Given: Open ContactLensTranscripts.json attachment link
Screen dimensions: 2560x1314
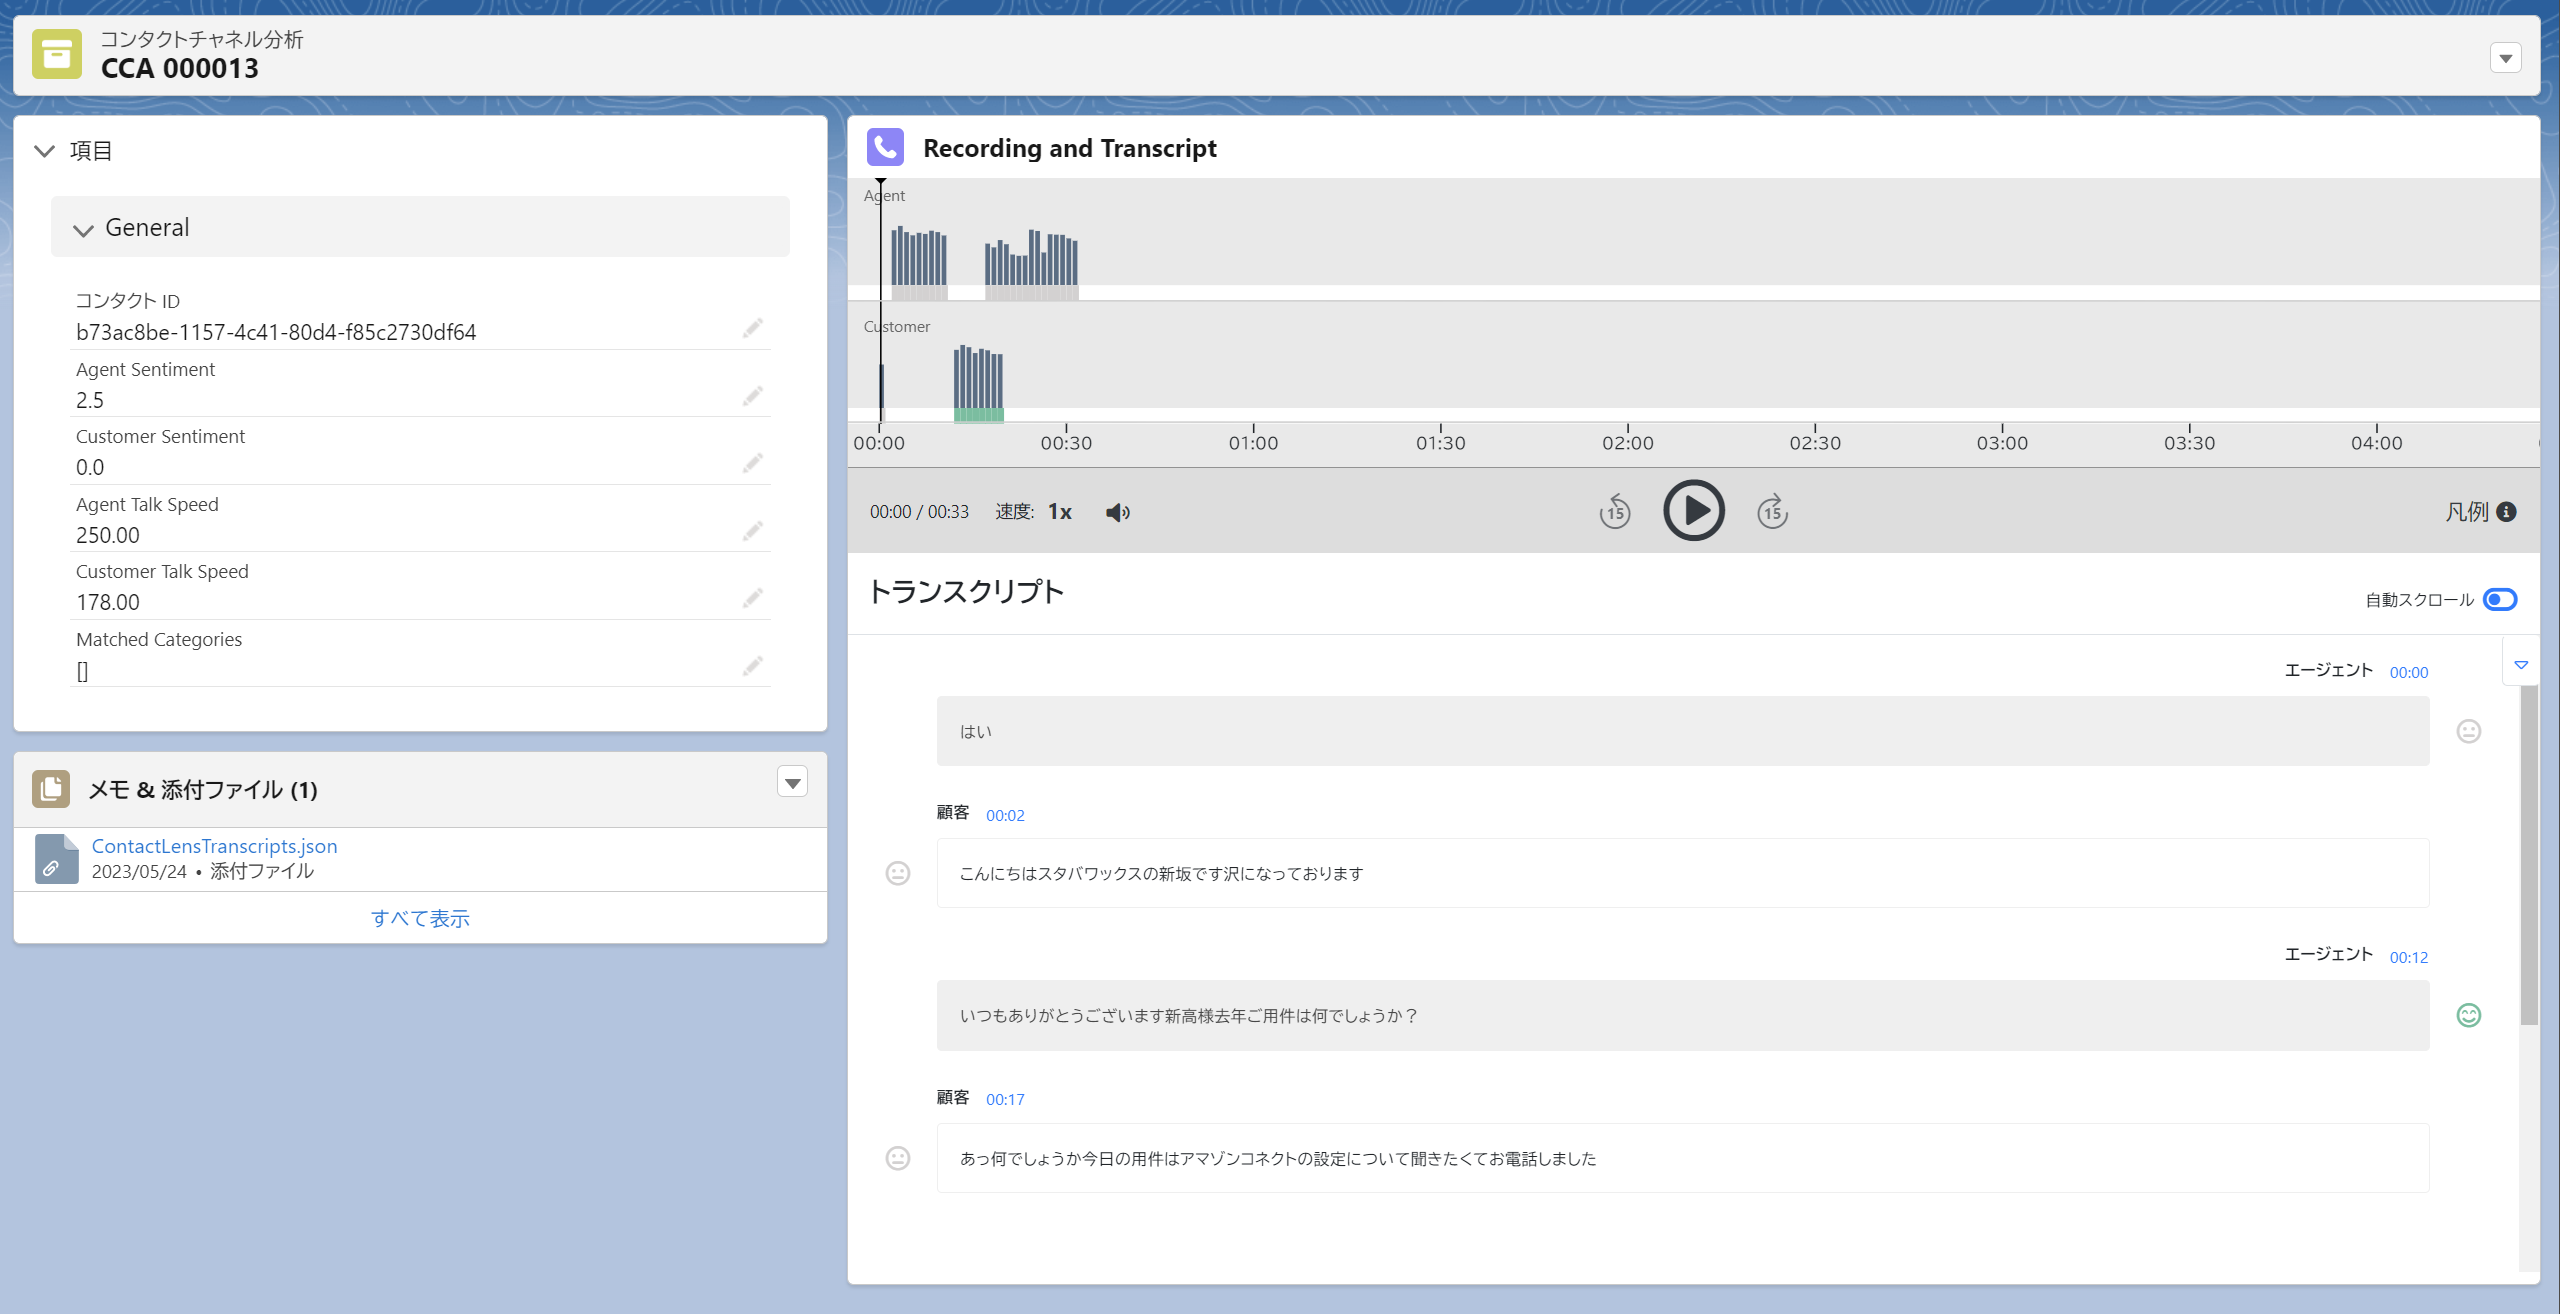Looking at the screenshot, I should point(214,846).
